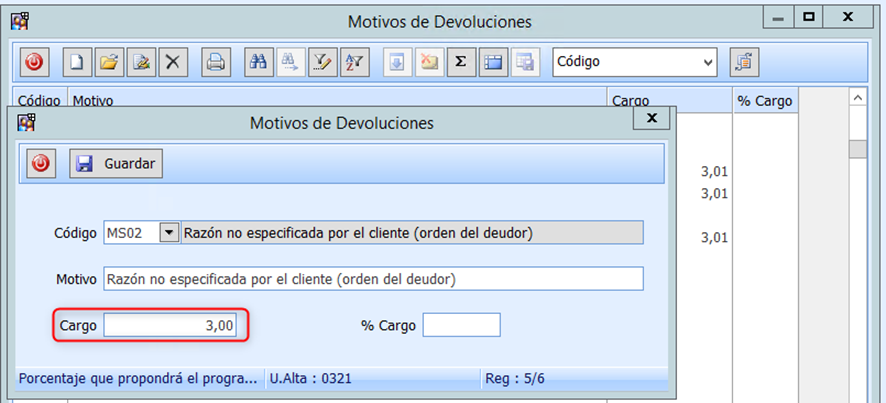Click the red power exit icon in main toolbar
The width and height of the screenshot is (886, 403).
point(34,62)
